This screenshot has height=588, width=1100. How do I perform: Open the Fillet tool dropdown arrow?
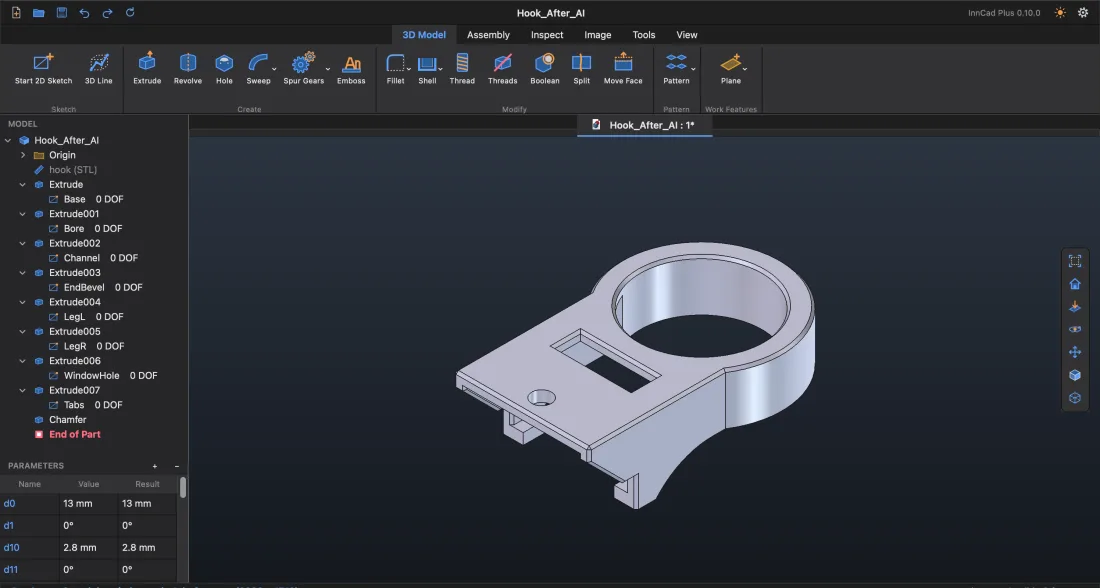[x=408, y=69]
